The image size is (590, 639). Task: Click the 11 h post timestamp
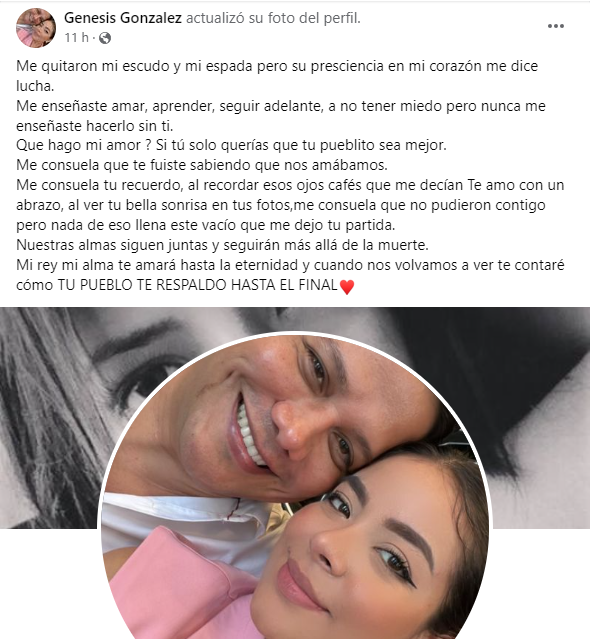pyautogui.click(x=77, y=38)
